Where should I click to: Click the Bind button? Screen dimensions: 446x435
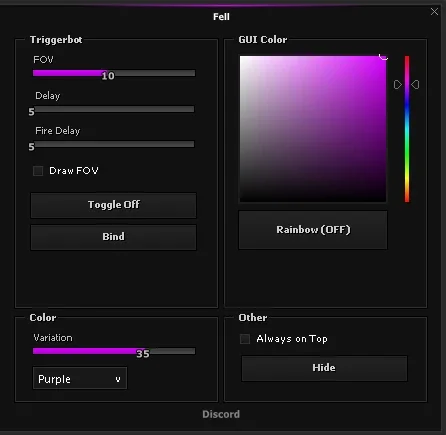113,237
